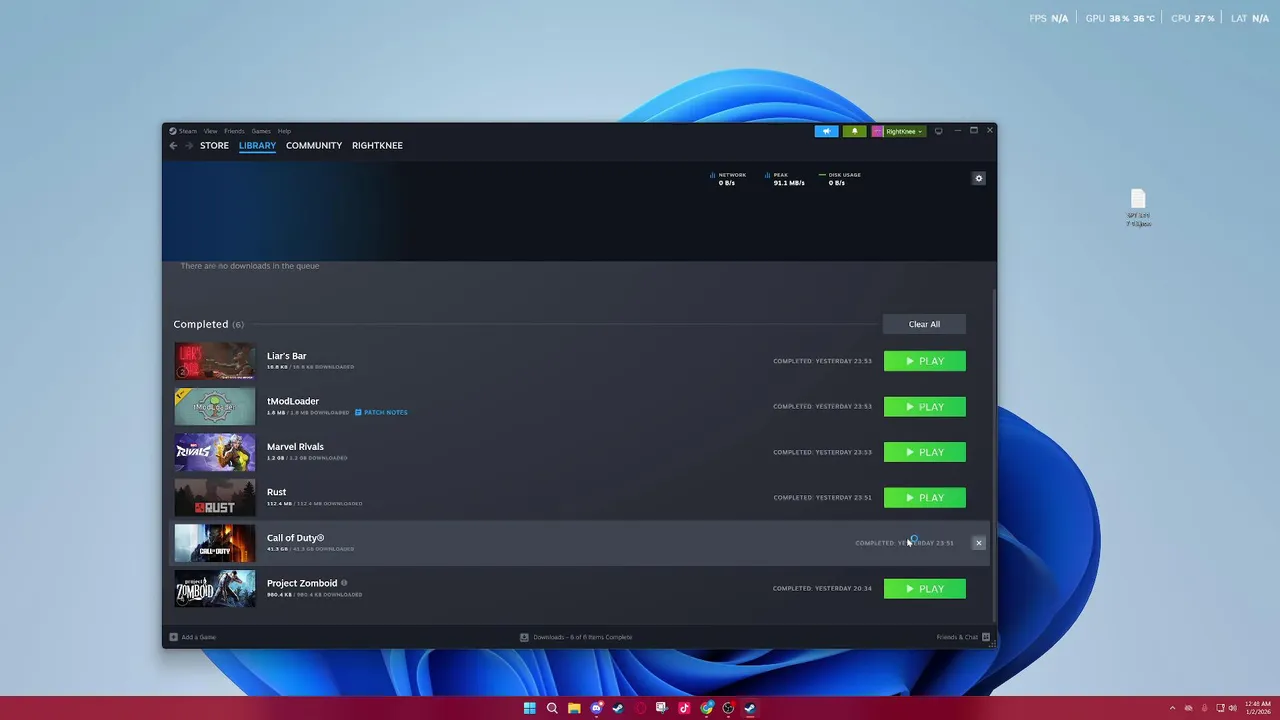Screen dimensions: 1280x720
Task: Open the RightKnee account dropdown
Action: pyautogui.click(x=899, y=131)
